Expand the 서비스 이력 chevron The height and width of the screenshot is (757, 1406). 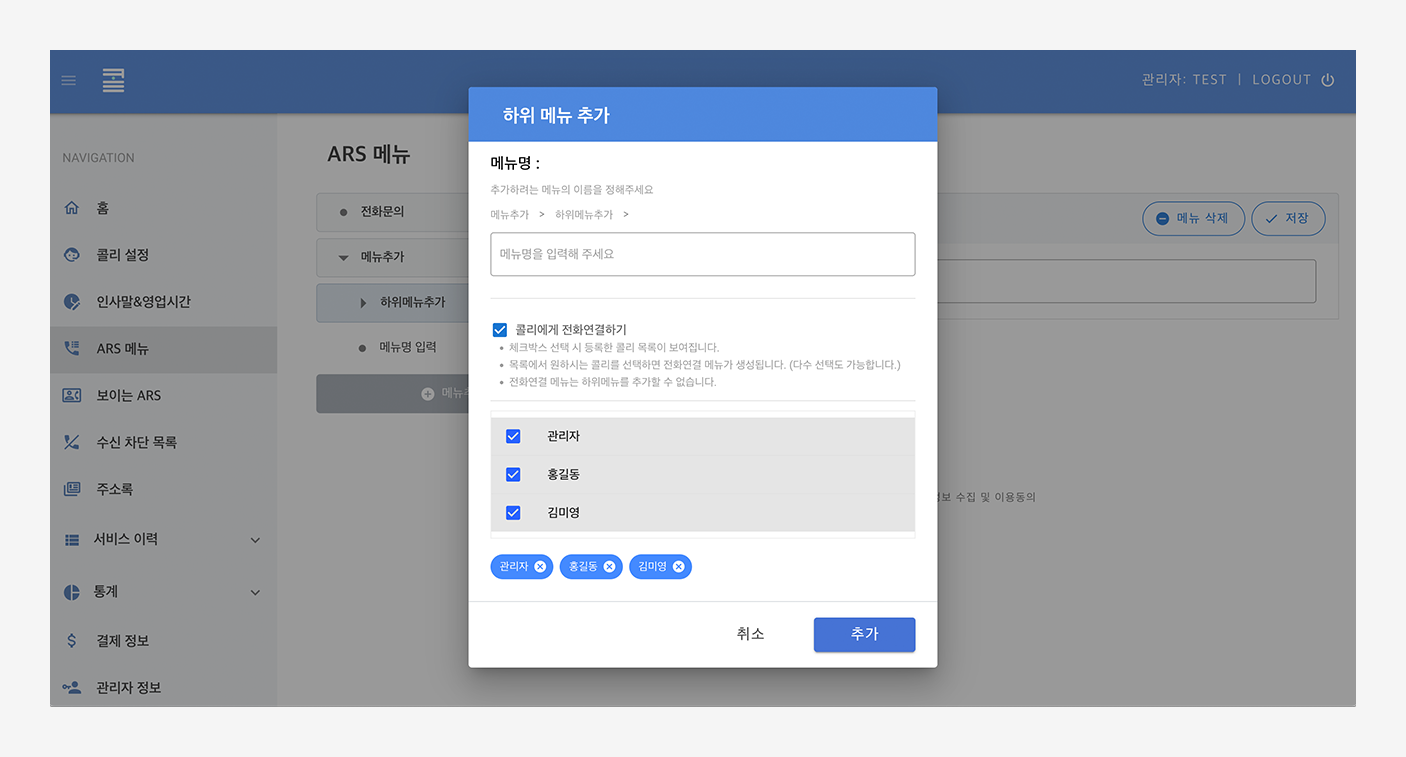point(255,540)
